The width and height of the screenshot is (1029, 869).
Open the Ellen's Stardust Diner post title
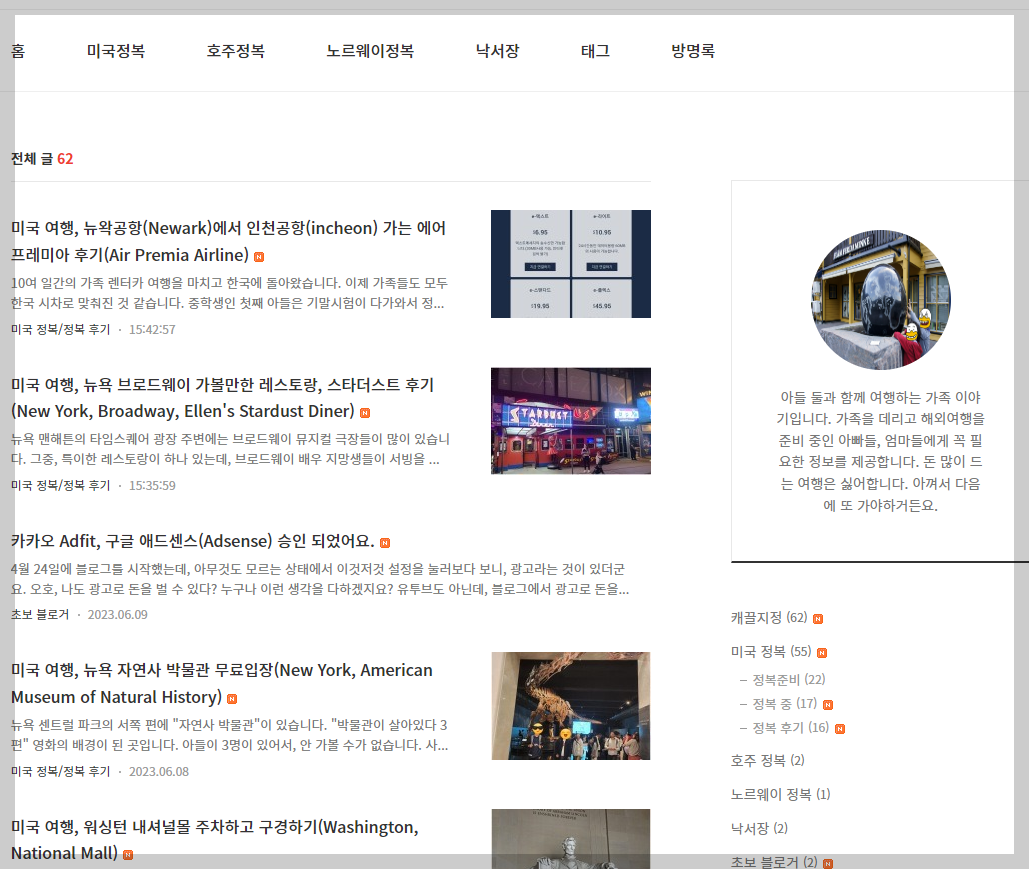222,398
